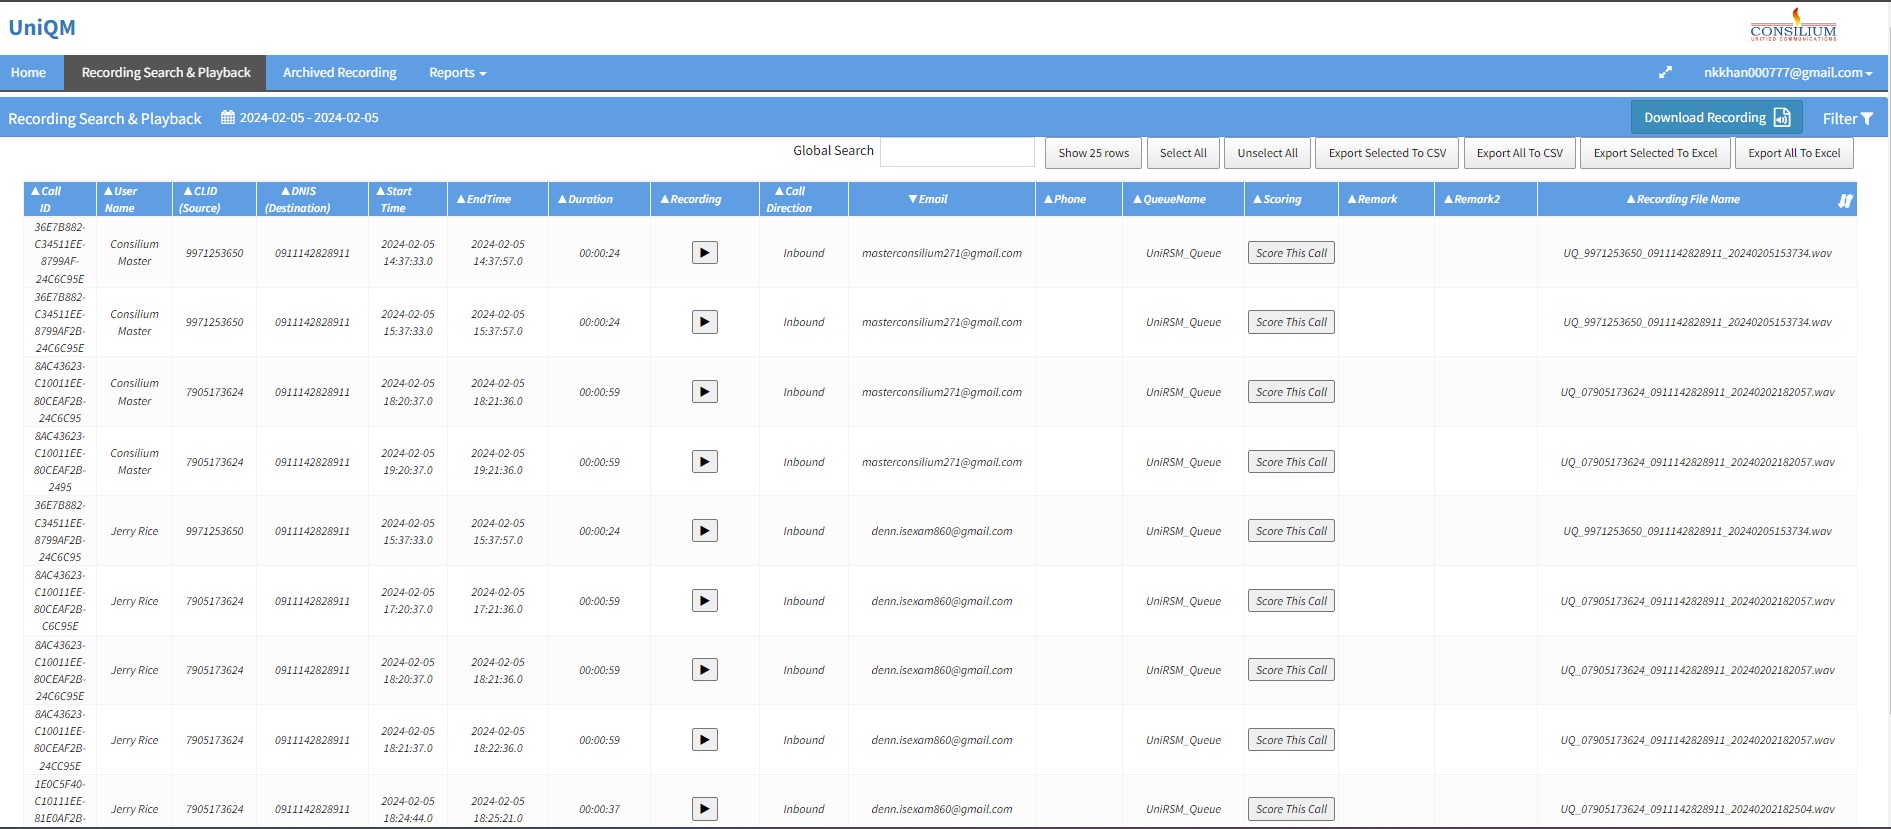
Task: Click the fullscreen expand arrows icon
Action: pos(1665,72)
